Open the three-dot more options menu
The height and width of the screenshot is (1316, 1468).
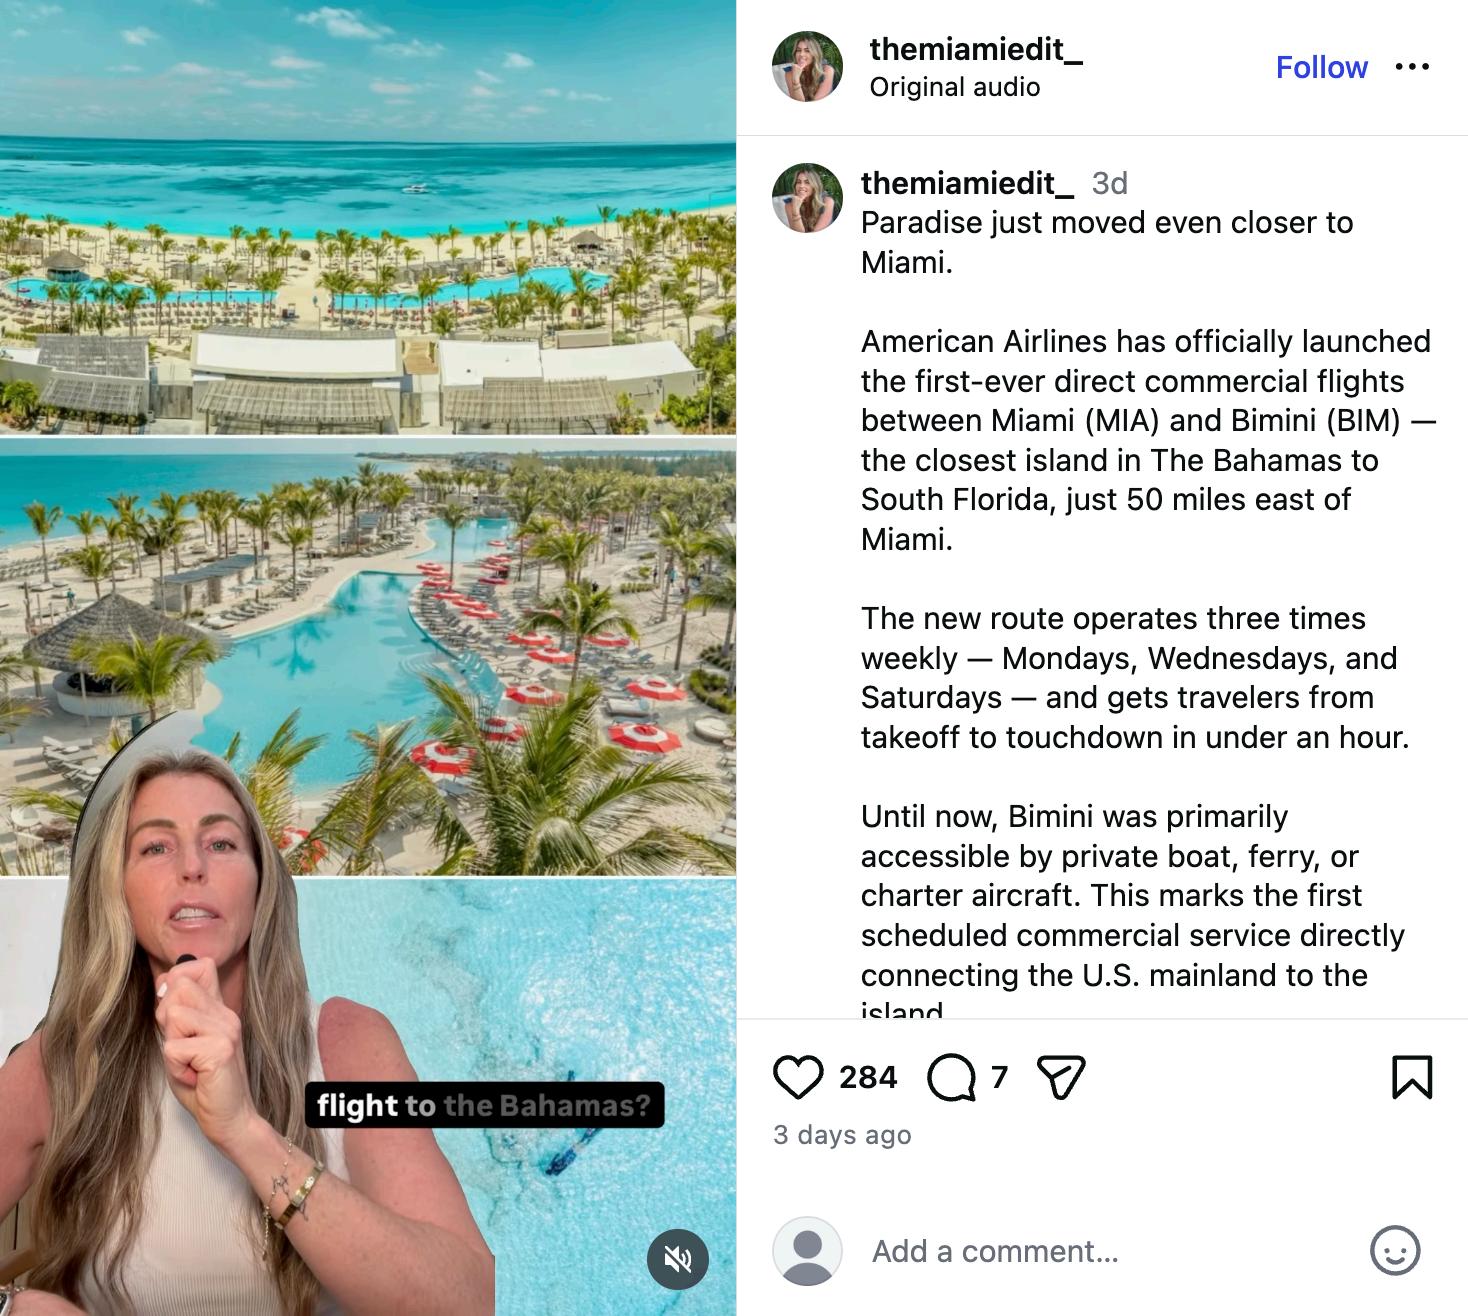tap(1412, 67)
